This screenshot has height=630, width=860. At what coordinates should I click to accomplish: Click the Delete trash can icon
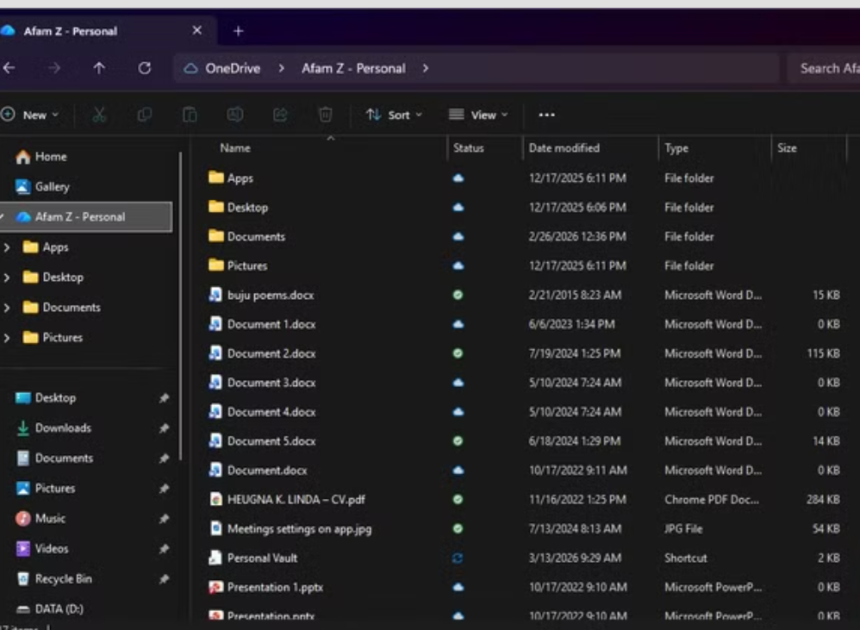325,115
